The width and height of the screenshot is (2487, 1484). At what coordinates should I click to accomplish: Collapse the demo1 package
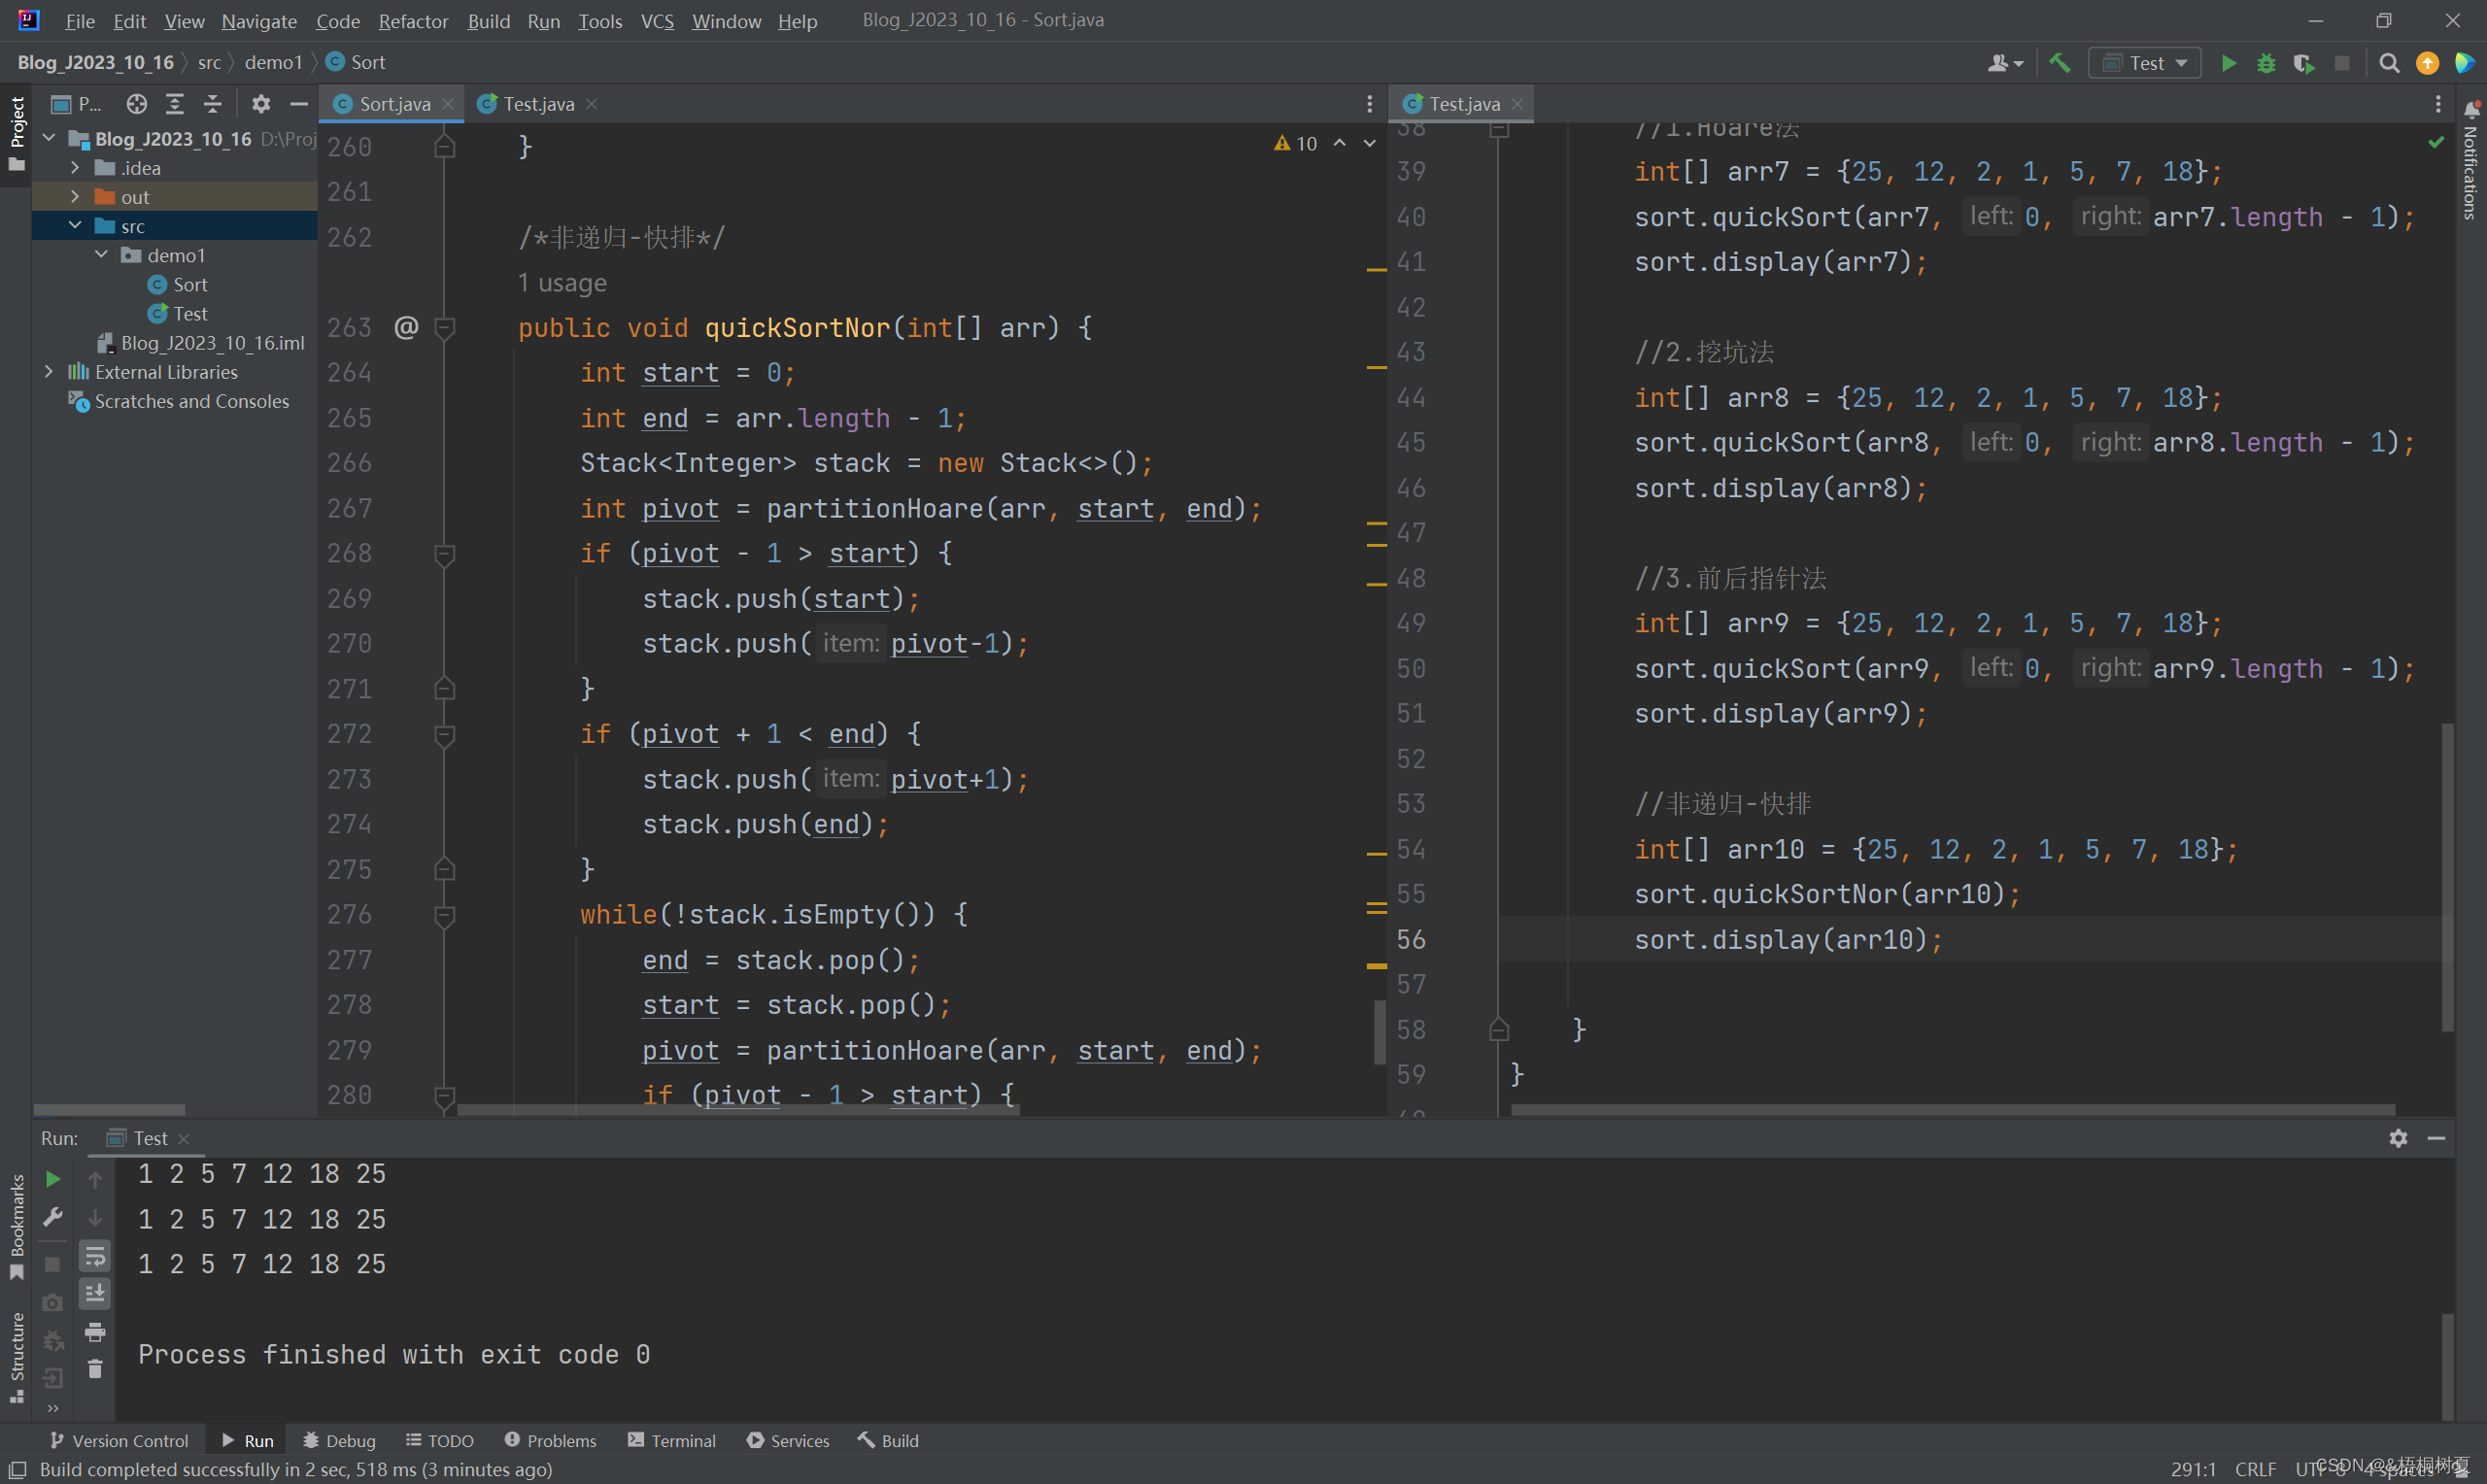(x=101, y=255)
